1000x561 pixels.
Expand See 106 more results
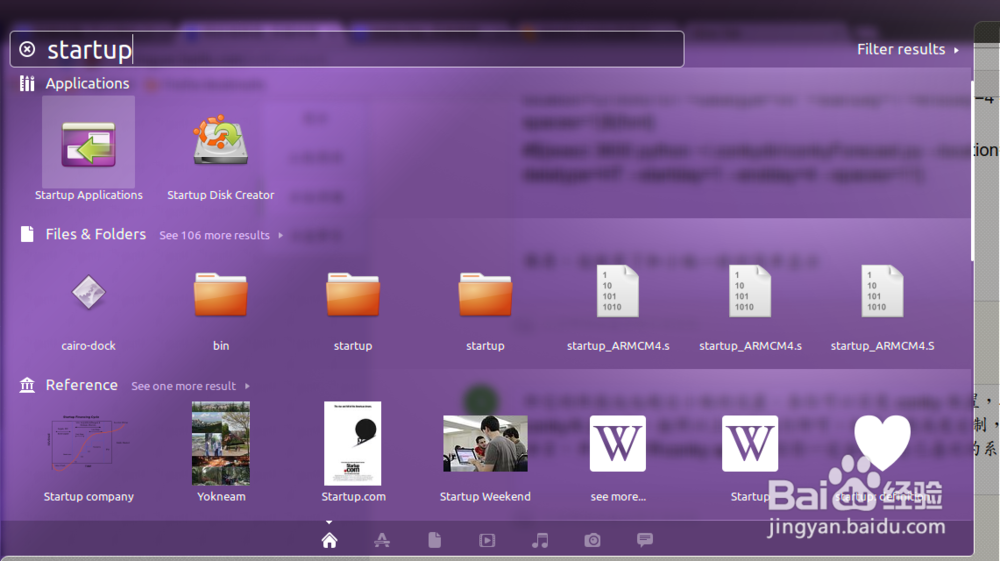click(221, 235)
